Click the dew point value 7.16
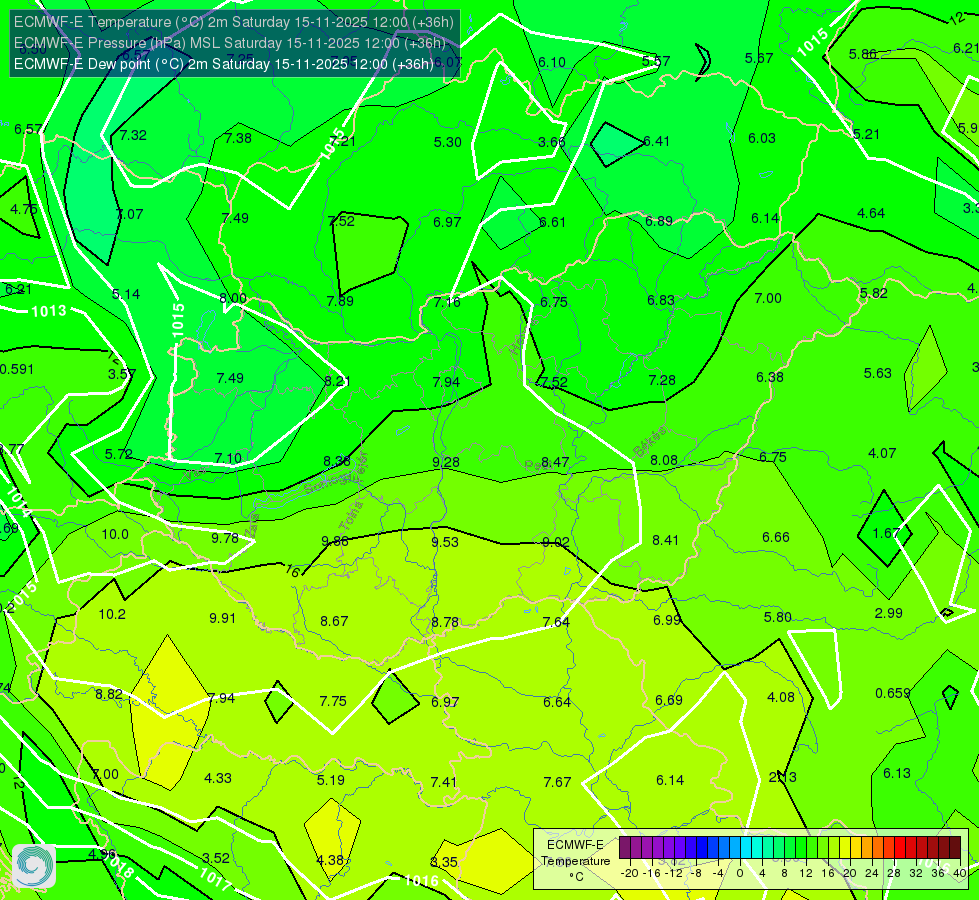This screenshot has height=900, width=979. (447, 302)
